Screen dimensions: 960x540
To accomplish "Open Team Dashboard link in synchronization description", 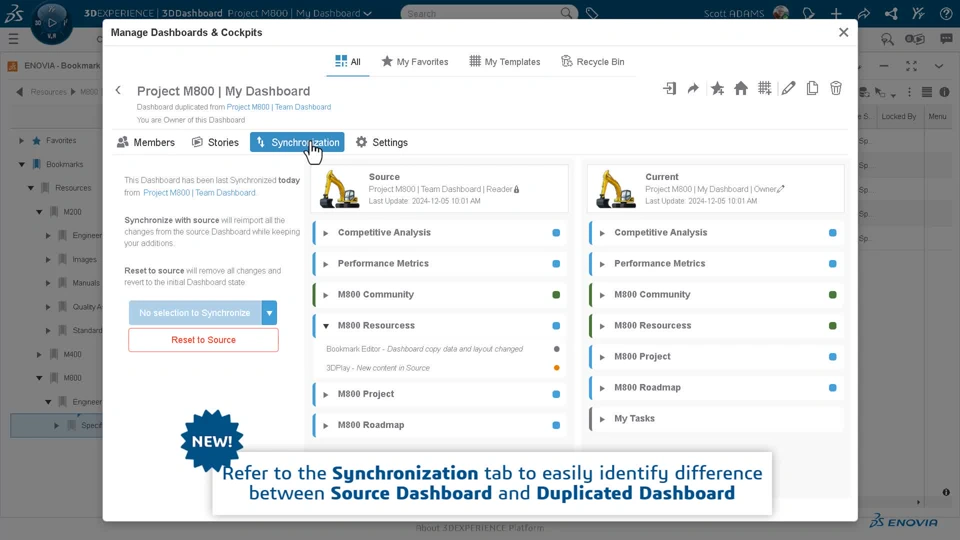I will 199,192.
